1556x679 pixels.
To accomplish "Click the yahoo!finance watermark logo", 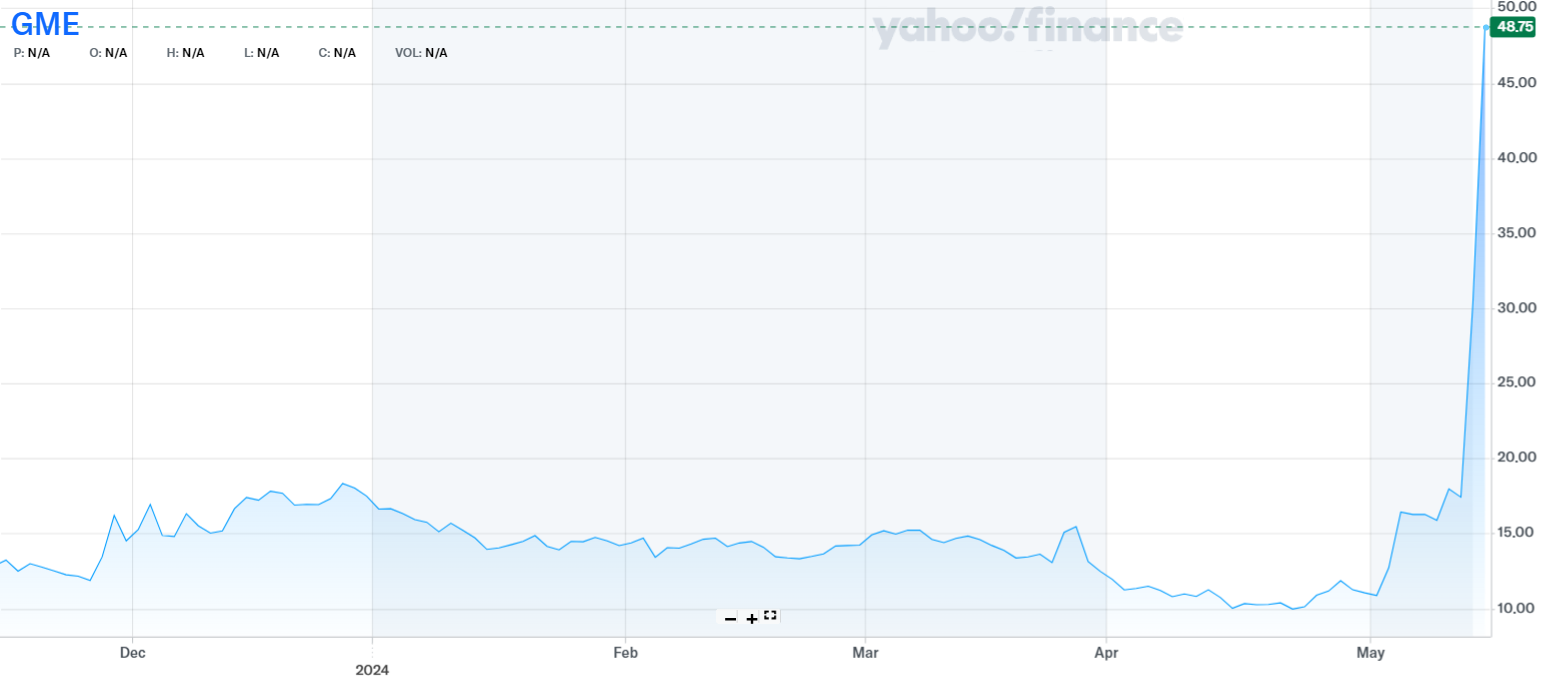I will tap(1029, 29).
